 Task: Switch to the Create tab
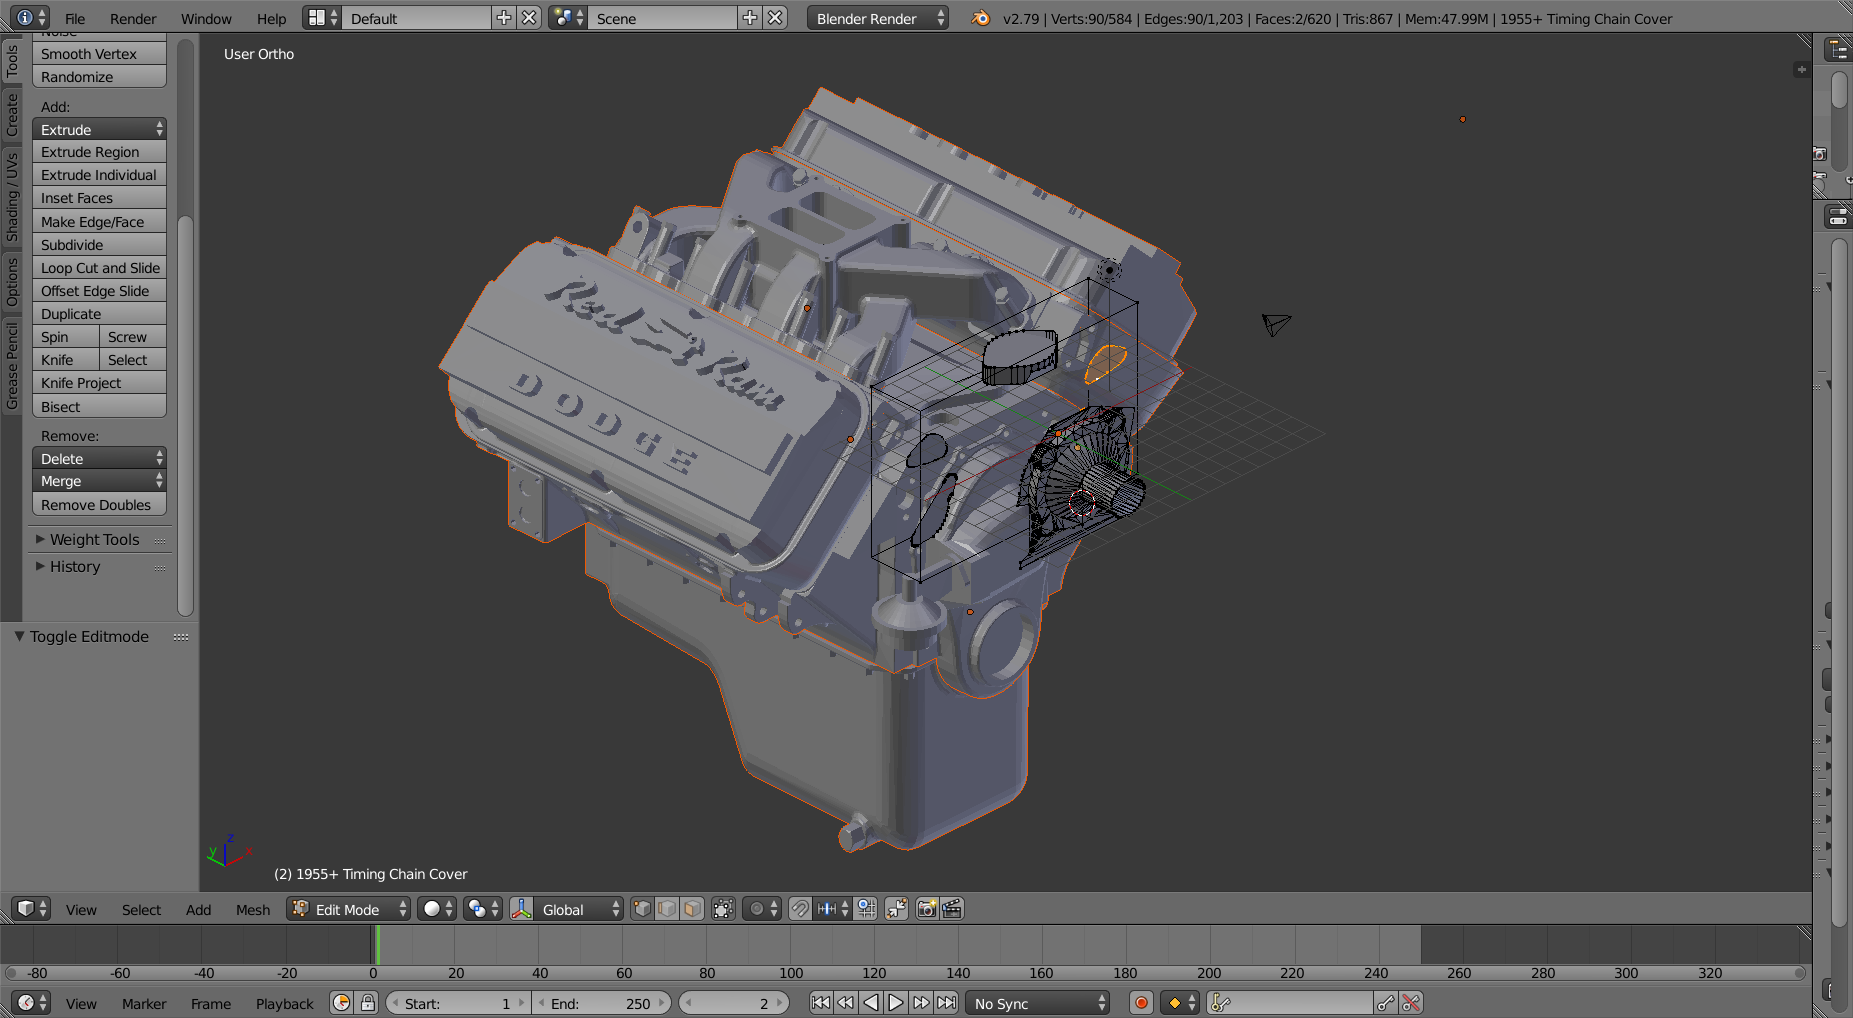tap(12, 114)
